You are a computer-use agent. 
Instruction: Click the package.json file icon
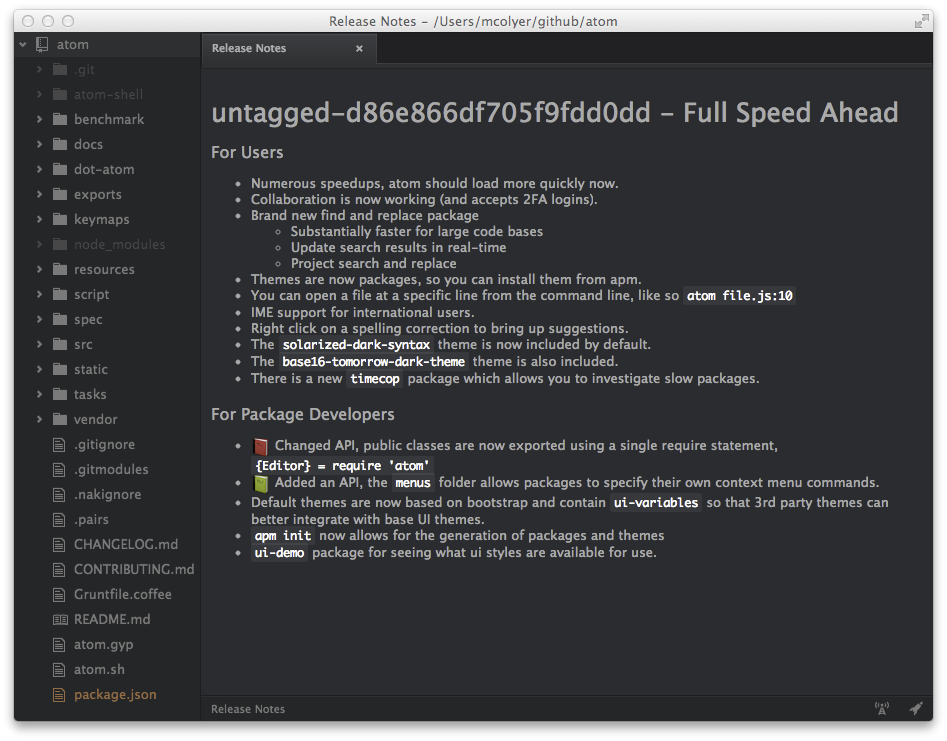59,695
